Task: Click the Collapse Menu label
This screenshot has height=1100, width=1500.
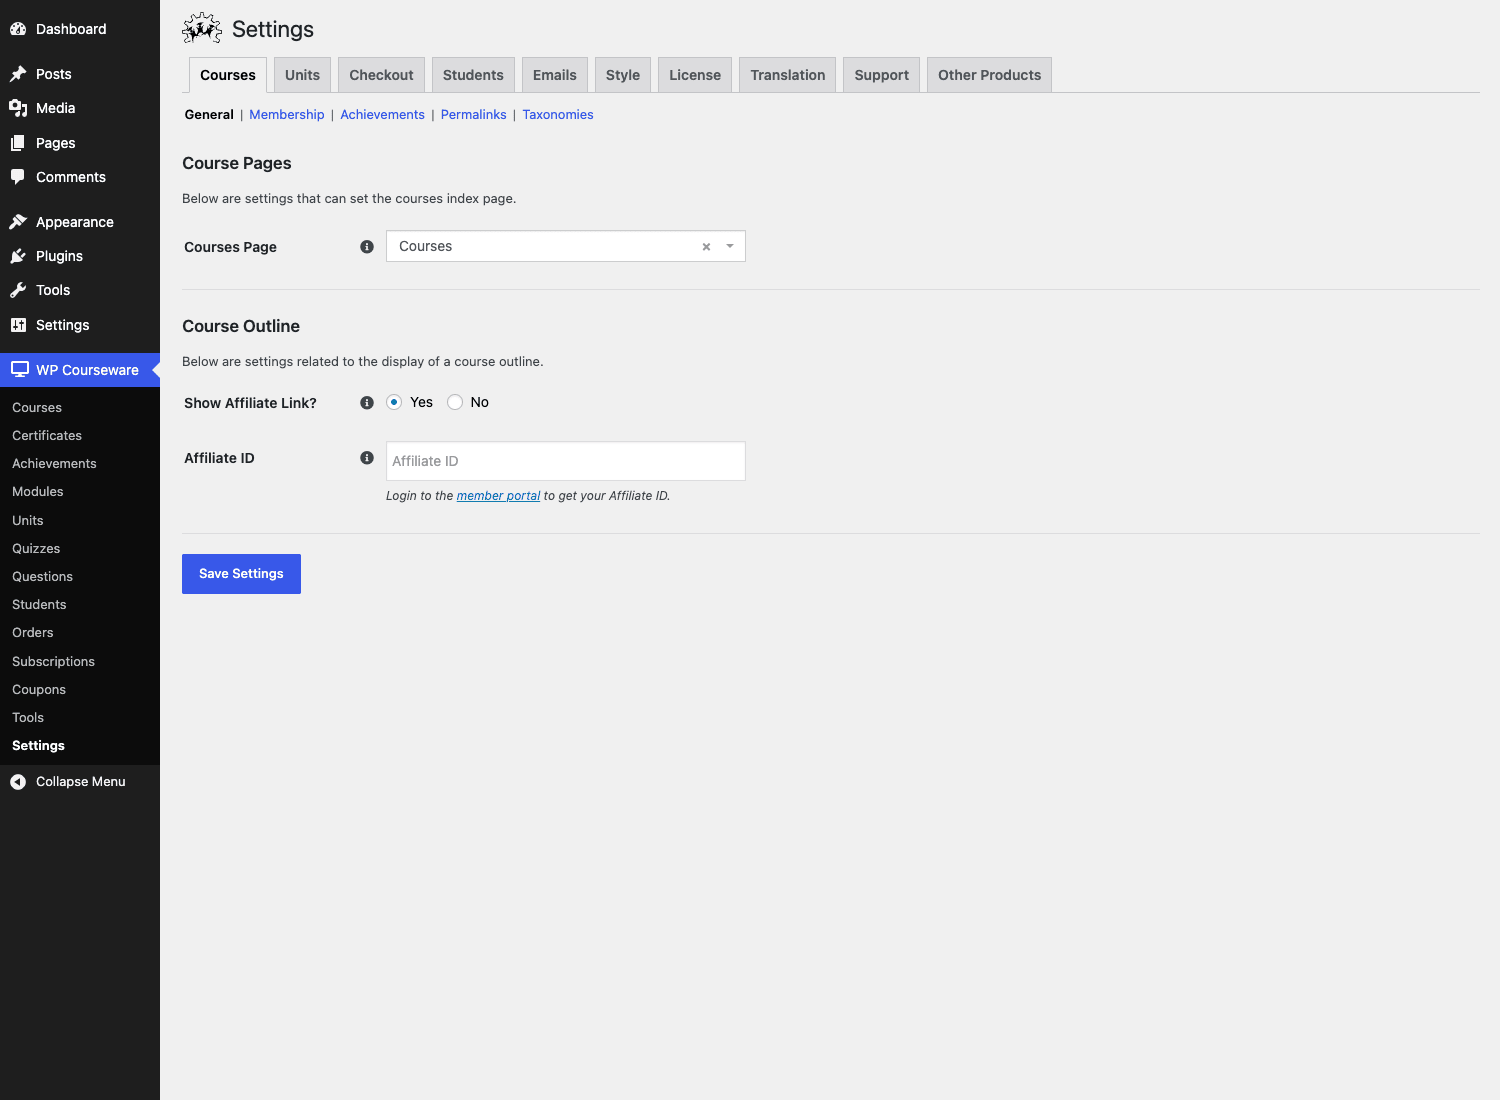Action: [x=81, y=782]
